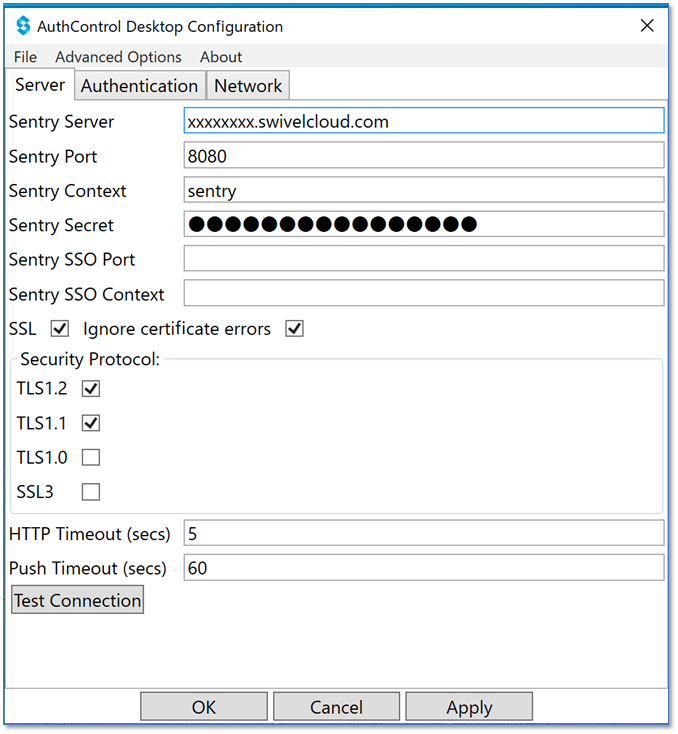678x734 pixels.
Task: Click into the Sentry SSO Port field
Action: point(424,258)
